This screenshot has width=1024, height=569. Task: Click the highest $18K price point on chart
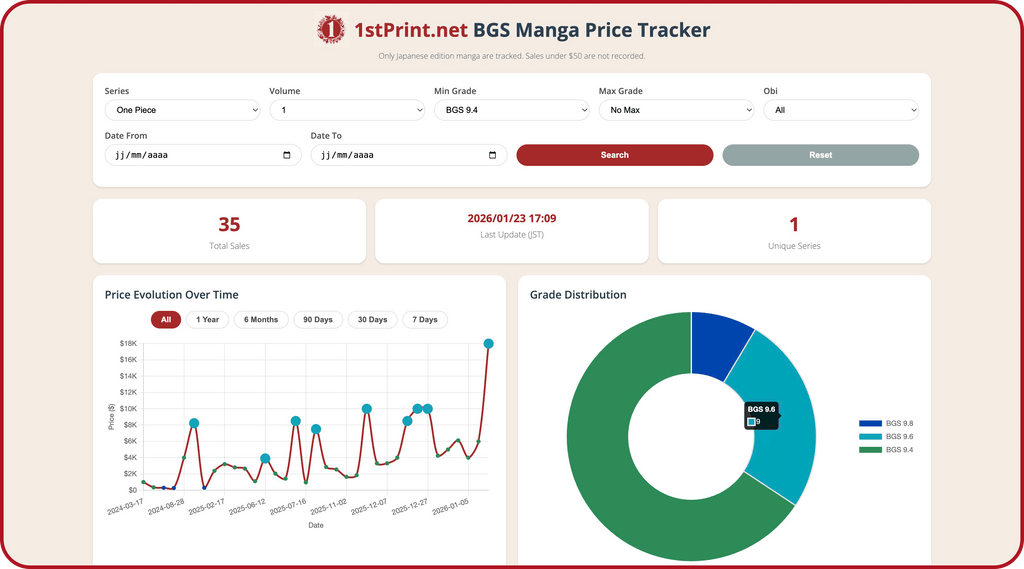(488, 344)
